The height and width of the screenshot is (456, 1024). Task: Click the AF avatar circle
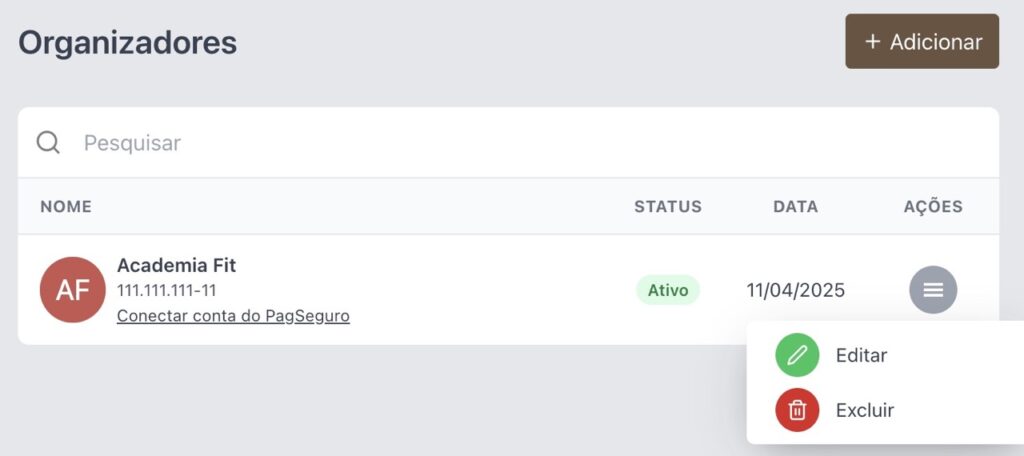pos(72,289)
